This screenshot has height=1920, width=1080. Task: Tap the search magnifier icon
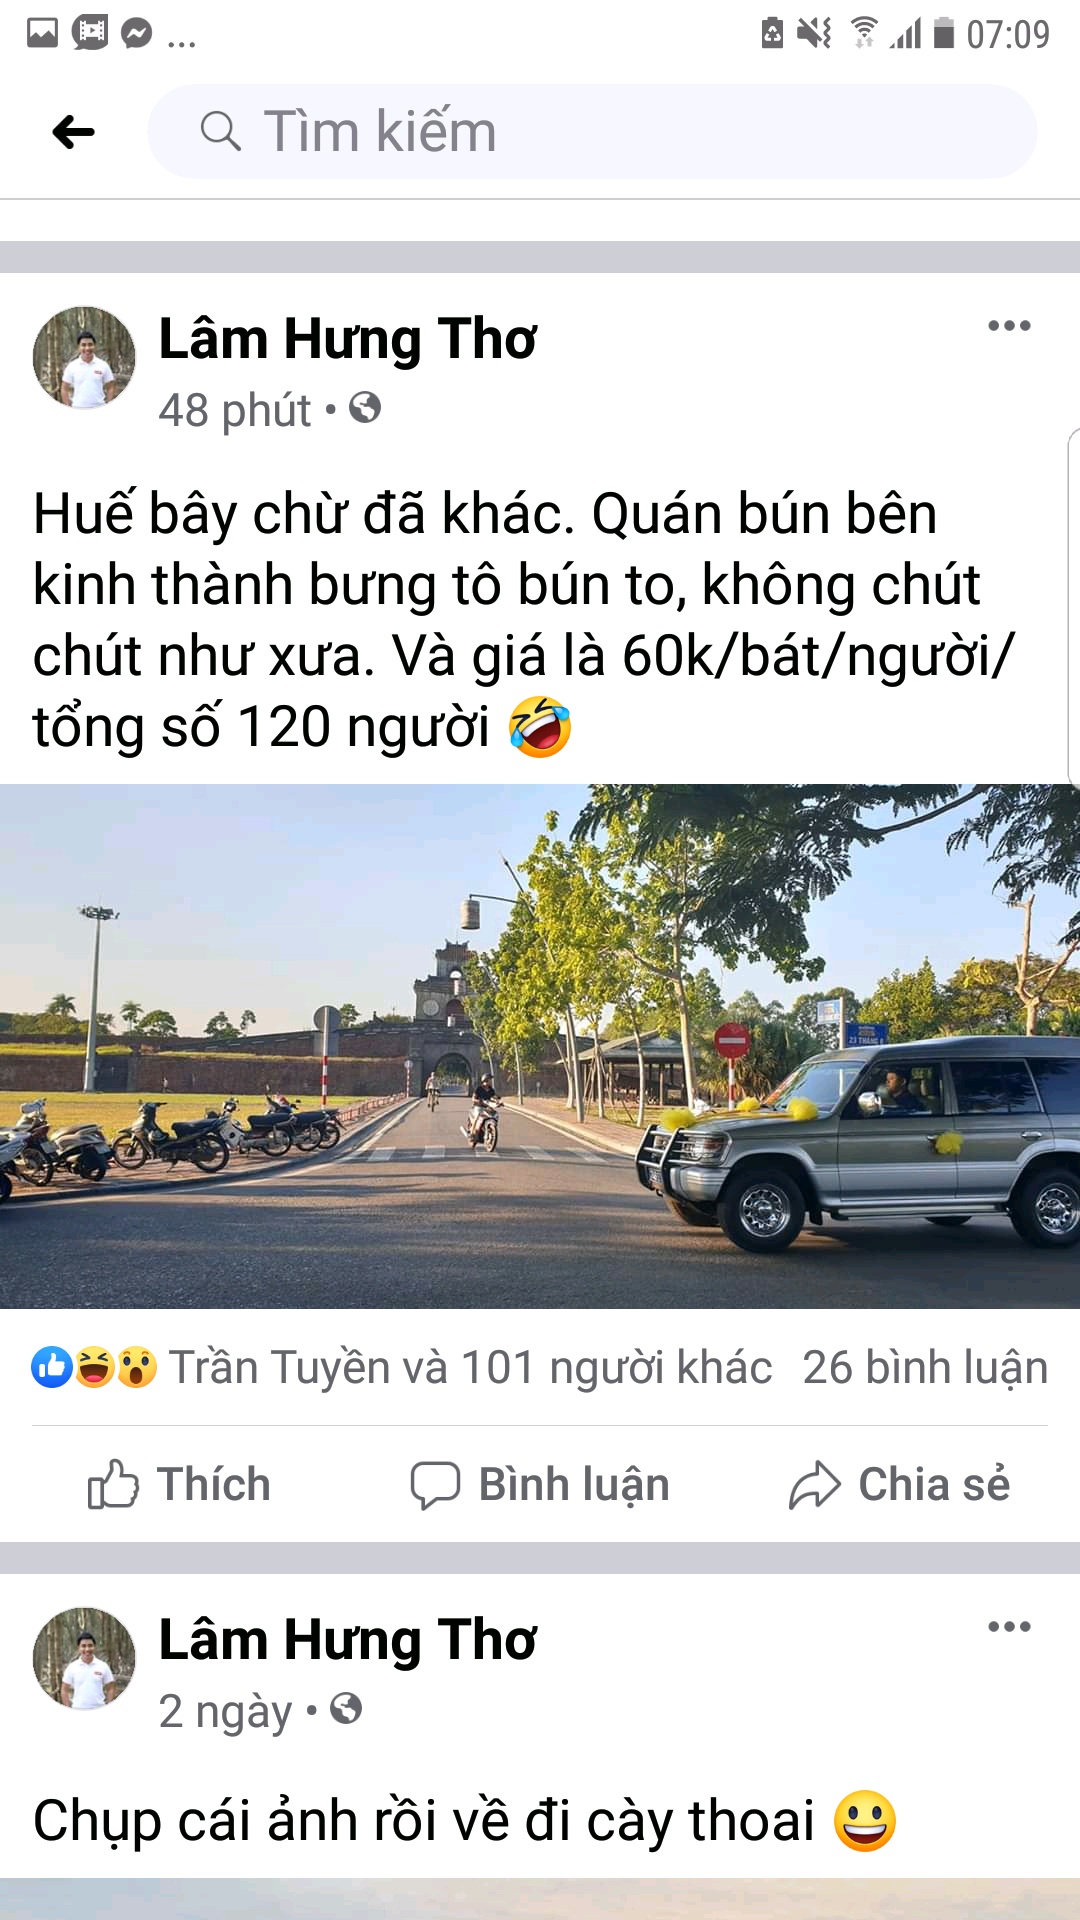pos(220,131)
